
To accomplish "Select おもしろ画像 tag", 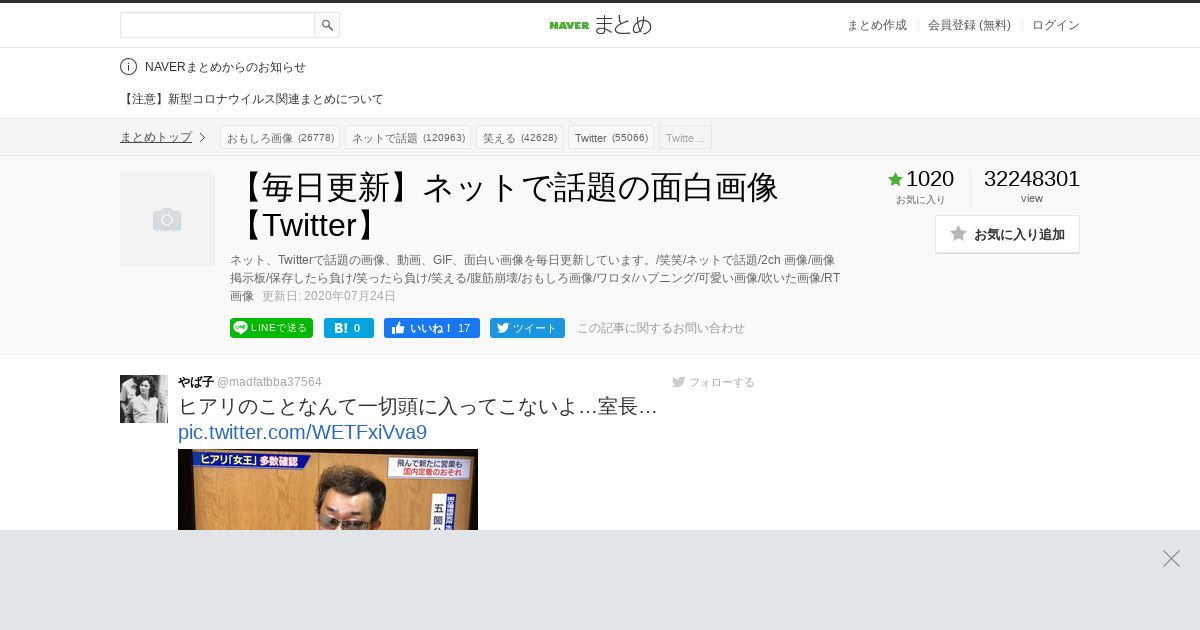I will (x=280, y=137).
